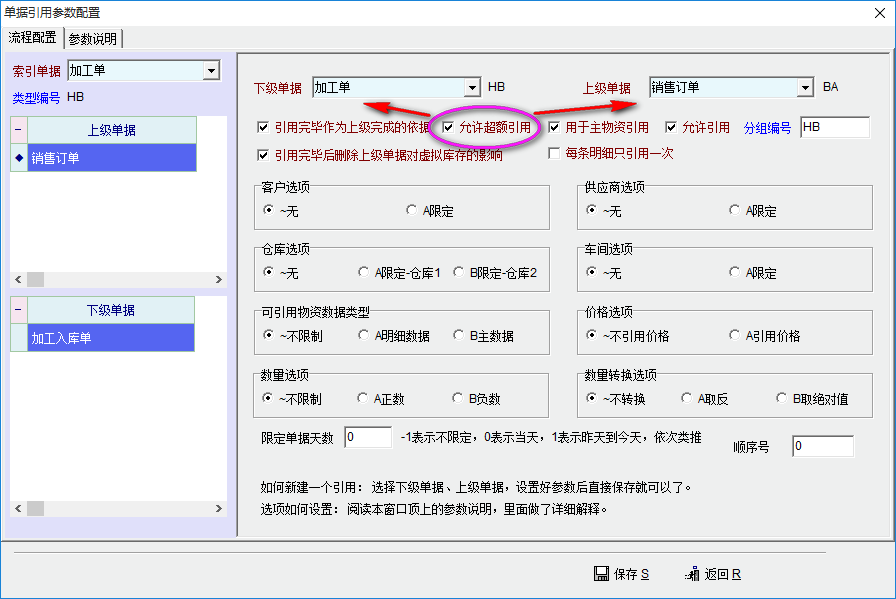The width and height of the screenshot is (896, 599).
Task: Open the 索引单据 dropdown
Action: [210, 71]
